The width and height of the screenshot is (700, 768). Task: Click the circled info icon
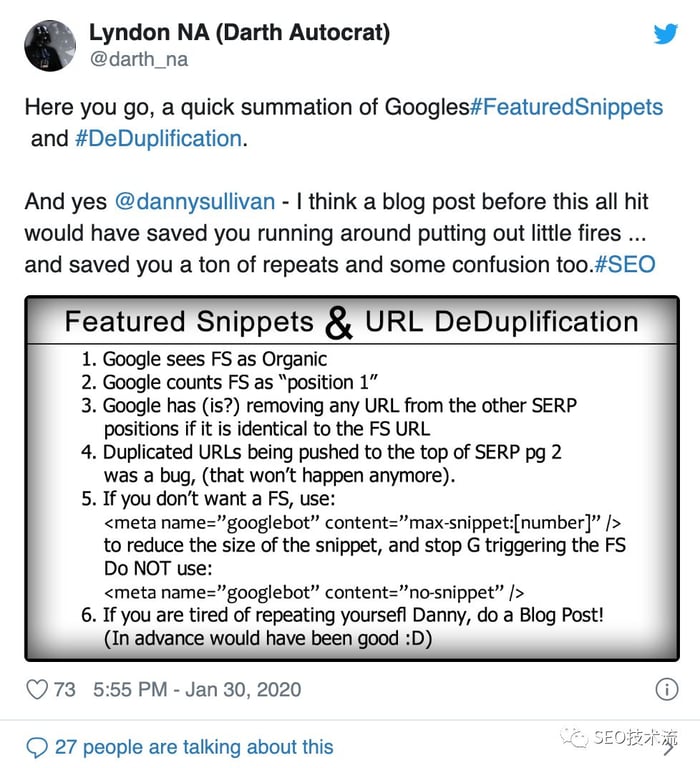coord(665,689)
